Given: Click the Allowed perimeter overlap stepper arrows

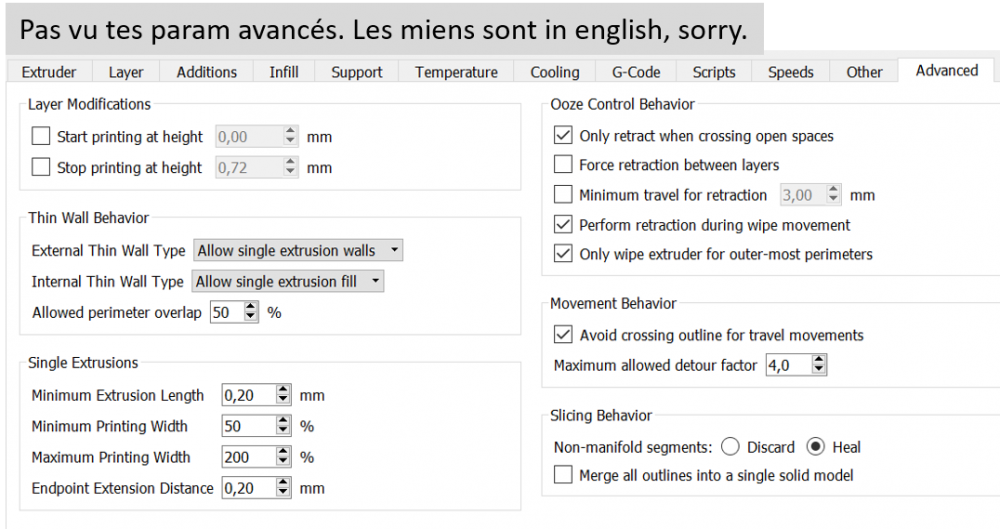Looking at the screenshot, I should point(251,312).
